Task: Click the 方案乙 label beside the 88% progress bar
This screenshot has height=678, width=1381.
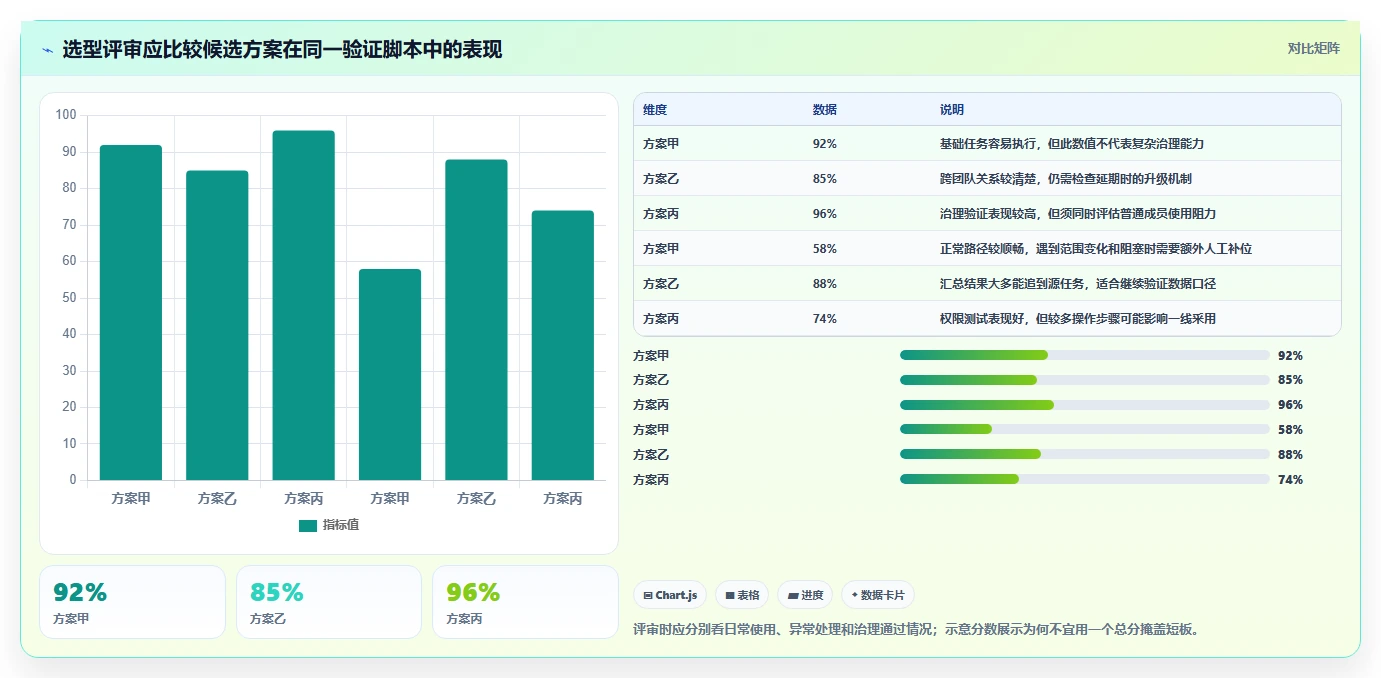Action: (x=651, y=455)
